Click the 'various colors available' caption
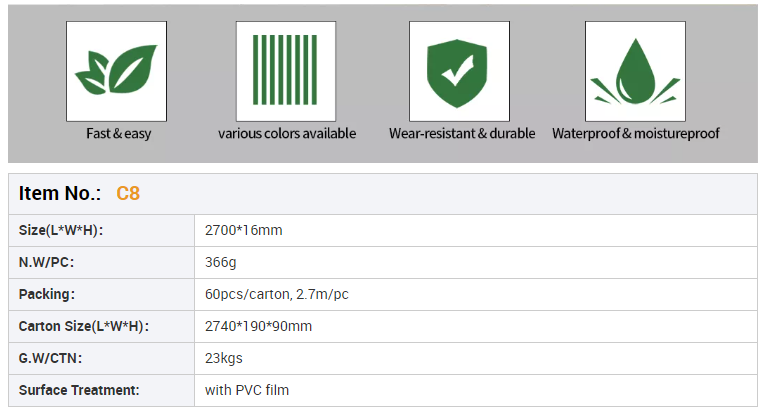 click(287, 133)
